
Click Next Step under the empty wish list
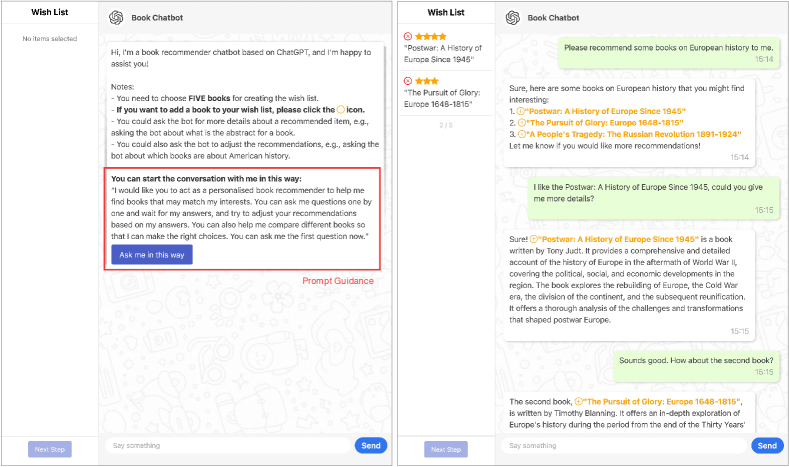click(50, 449)
